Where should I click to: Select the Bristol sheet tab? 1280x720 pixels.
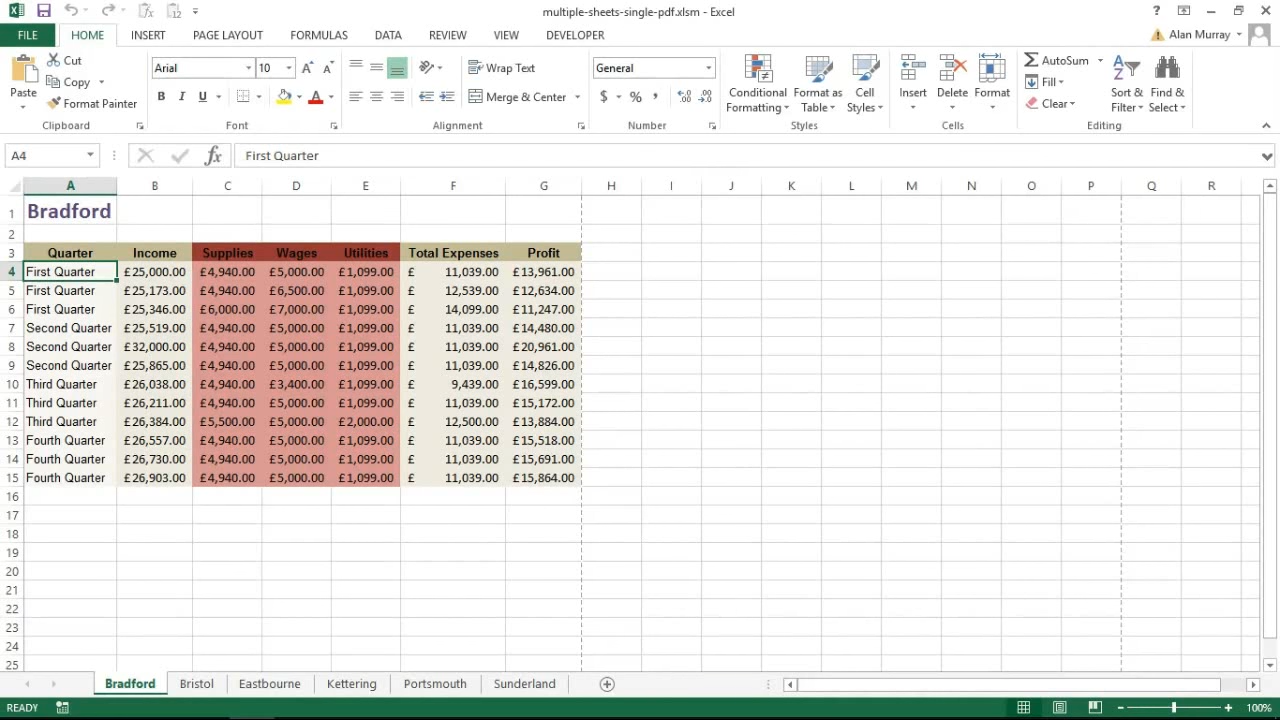[197, 684]
